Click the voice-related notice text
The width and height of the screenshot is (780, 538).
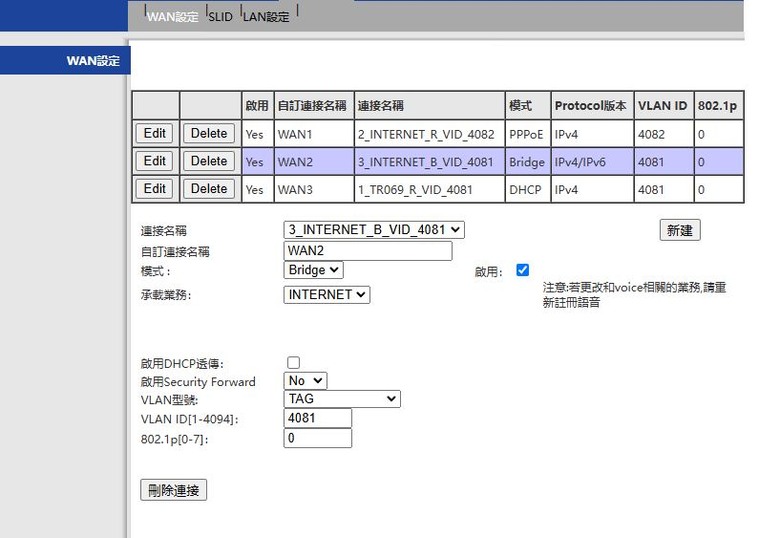[634, 294]
